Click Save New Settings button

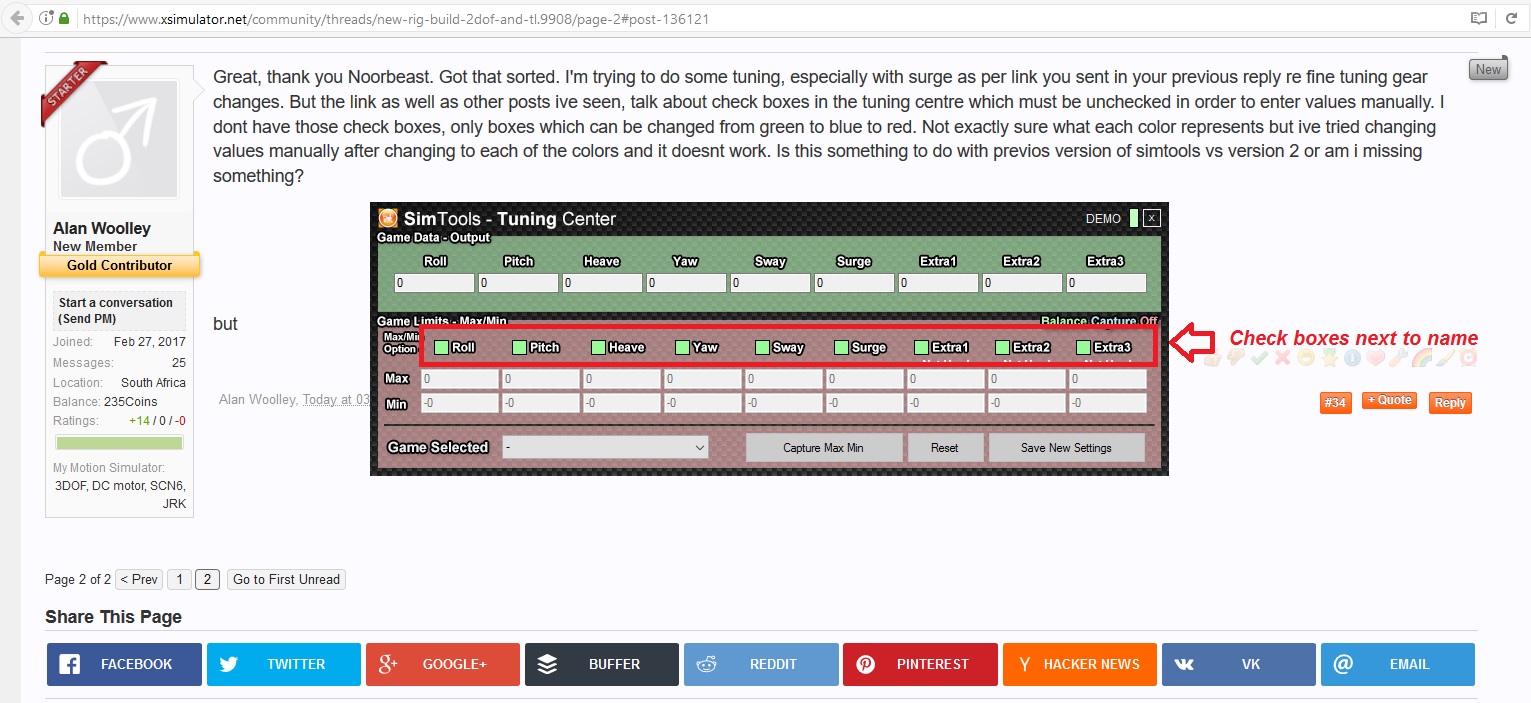tap(1066, 448)
